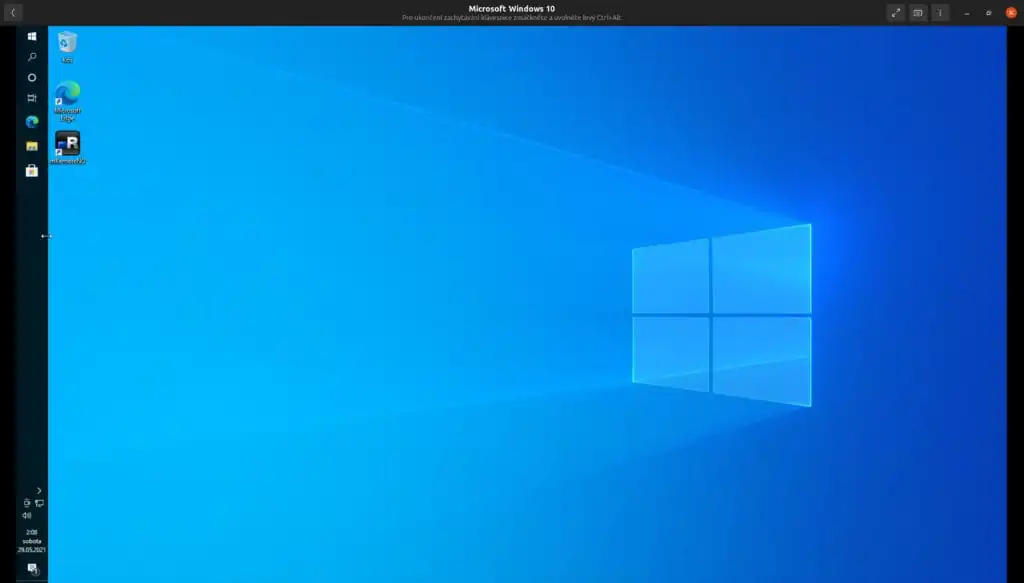The height and width of the screenshot is (583, 1024).
Task: Launch Cortana circle icon
Action: pyautogui.click(x=31, y=78)
